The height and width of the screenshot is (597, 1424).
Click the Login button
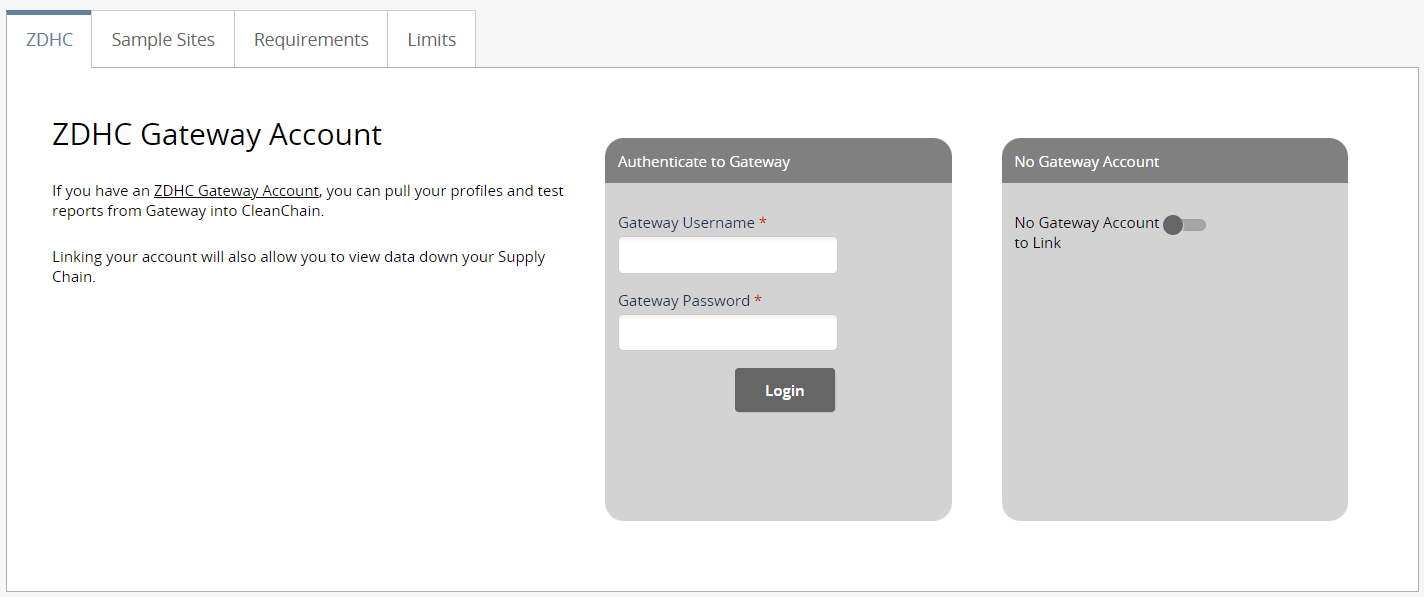tap(785, 390)
